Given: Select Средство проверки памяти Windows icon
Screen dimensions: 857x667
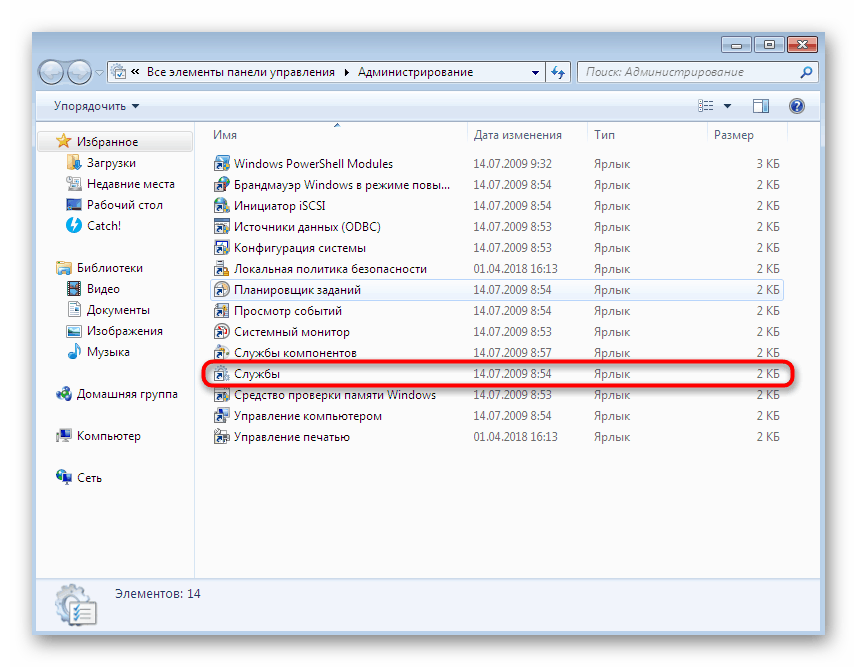Looking at the screenshot, I should click(x=221, y=395).
